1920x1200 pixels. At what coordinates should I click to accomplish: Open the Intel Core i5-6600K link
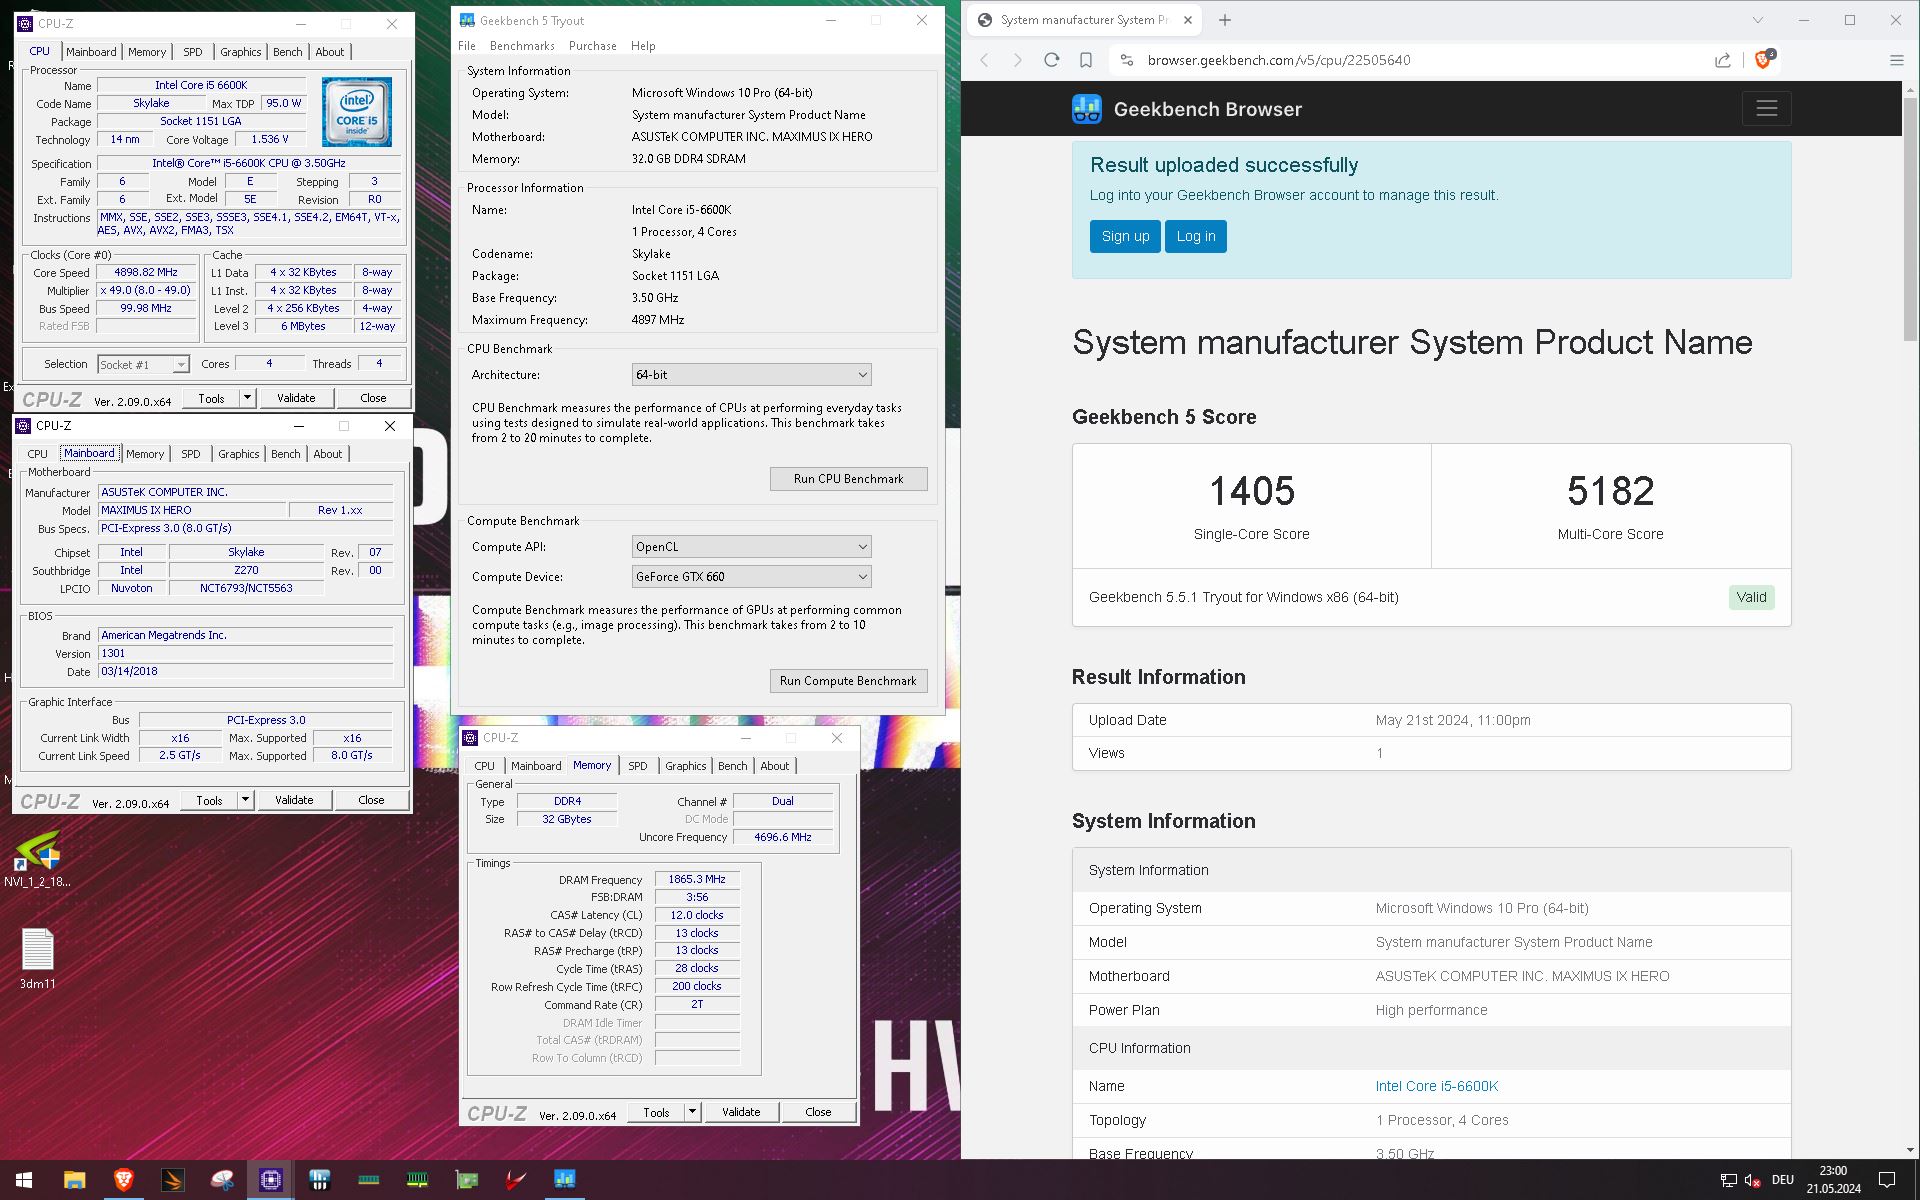(1436, 1086)
